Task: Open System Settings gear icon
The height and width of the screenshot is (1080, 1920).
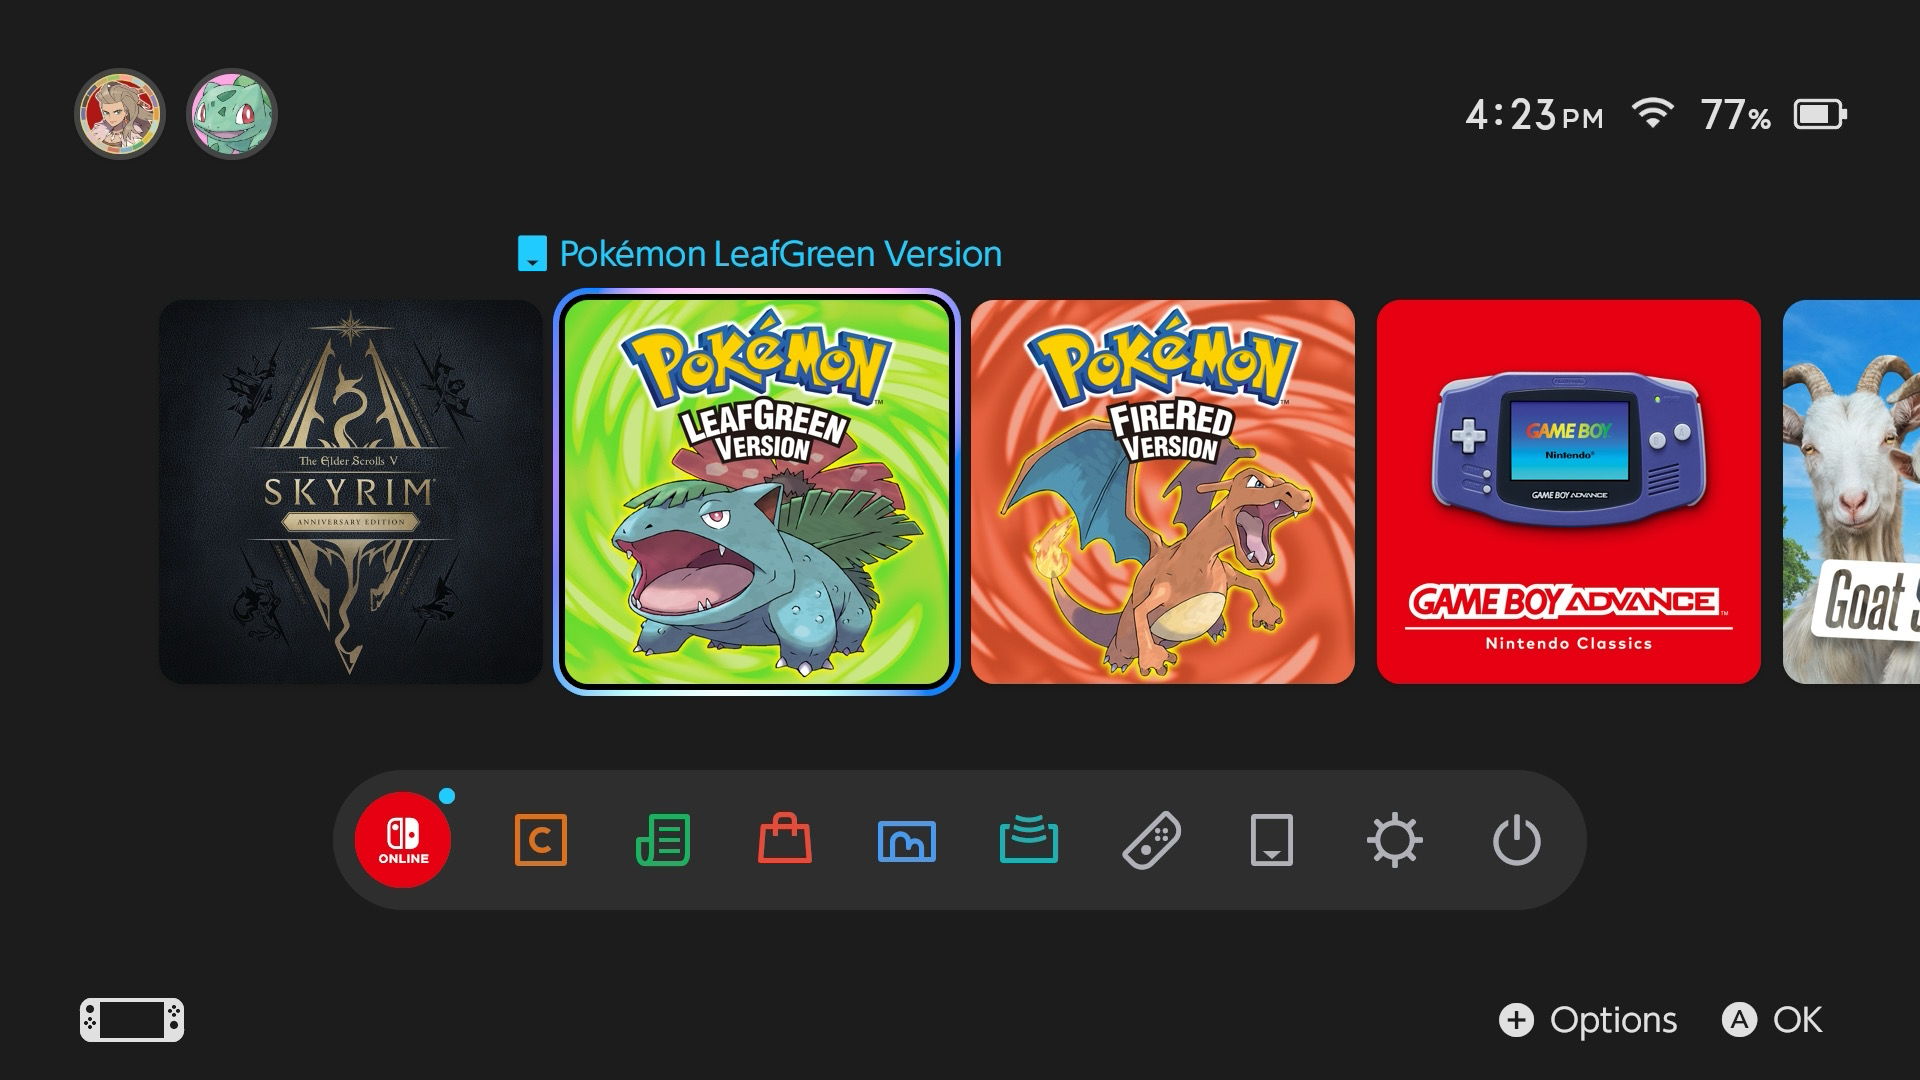Action: (x=1394, y=840)
